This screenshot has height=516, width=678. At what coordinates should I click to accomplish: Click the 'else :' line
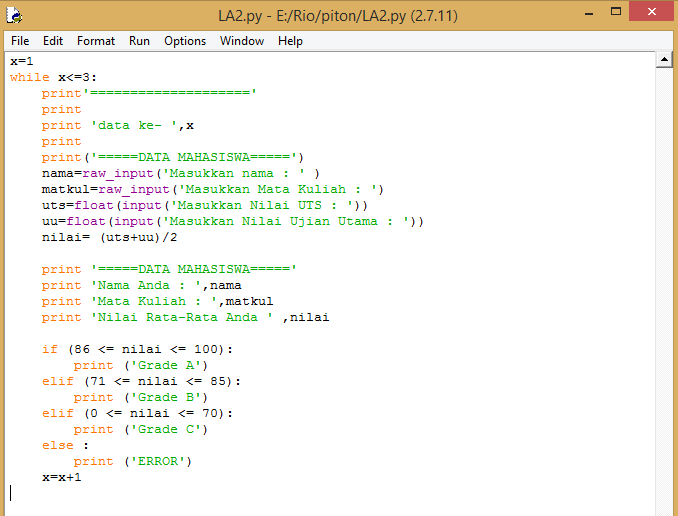click(x=65, y=445)
